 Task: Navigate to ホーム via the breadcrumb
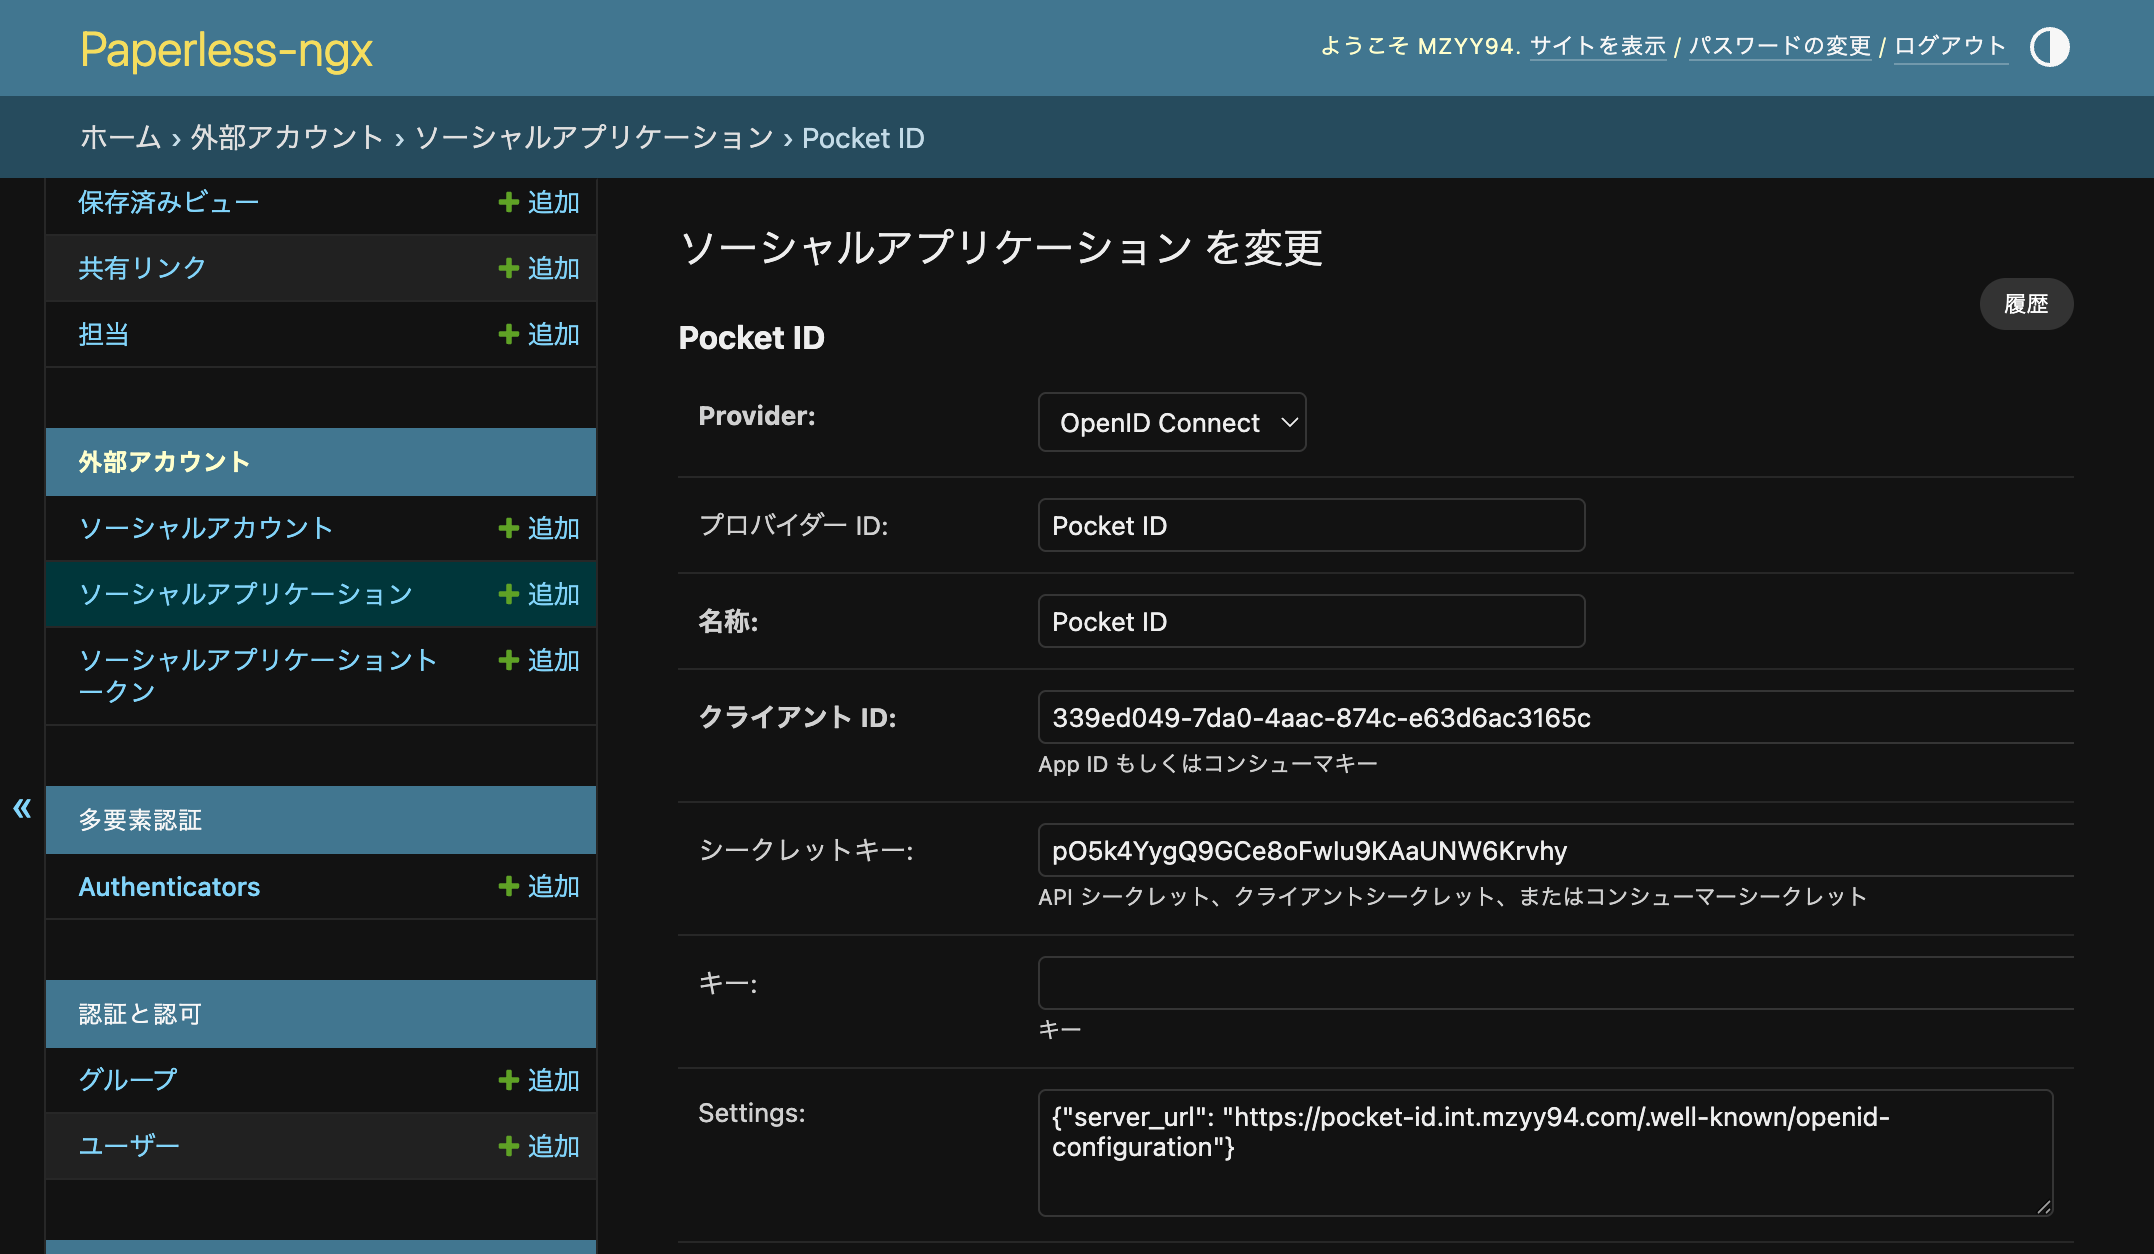(119, 138)
